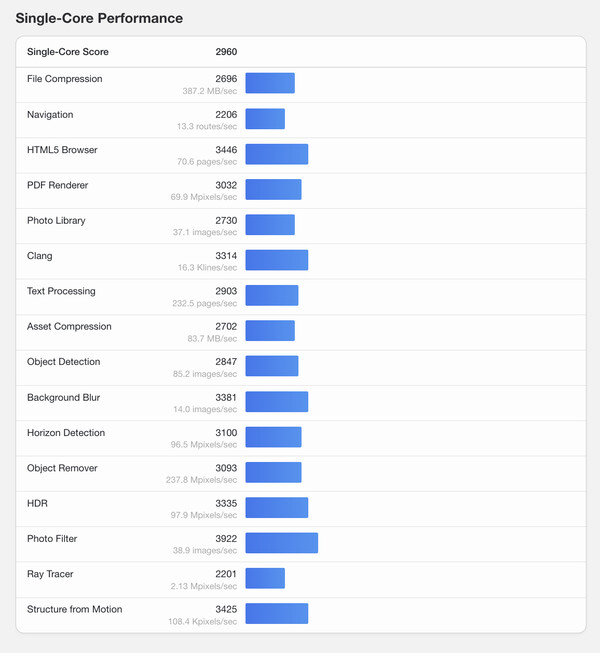Click the Photo Library row label
Viewport: 600px width, 653px height.
56,221
